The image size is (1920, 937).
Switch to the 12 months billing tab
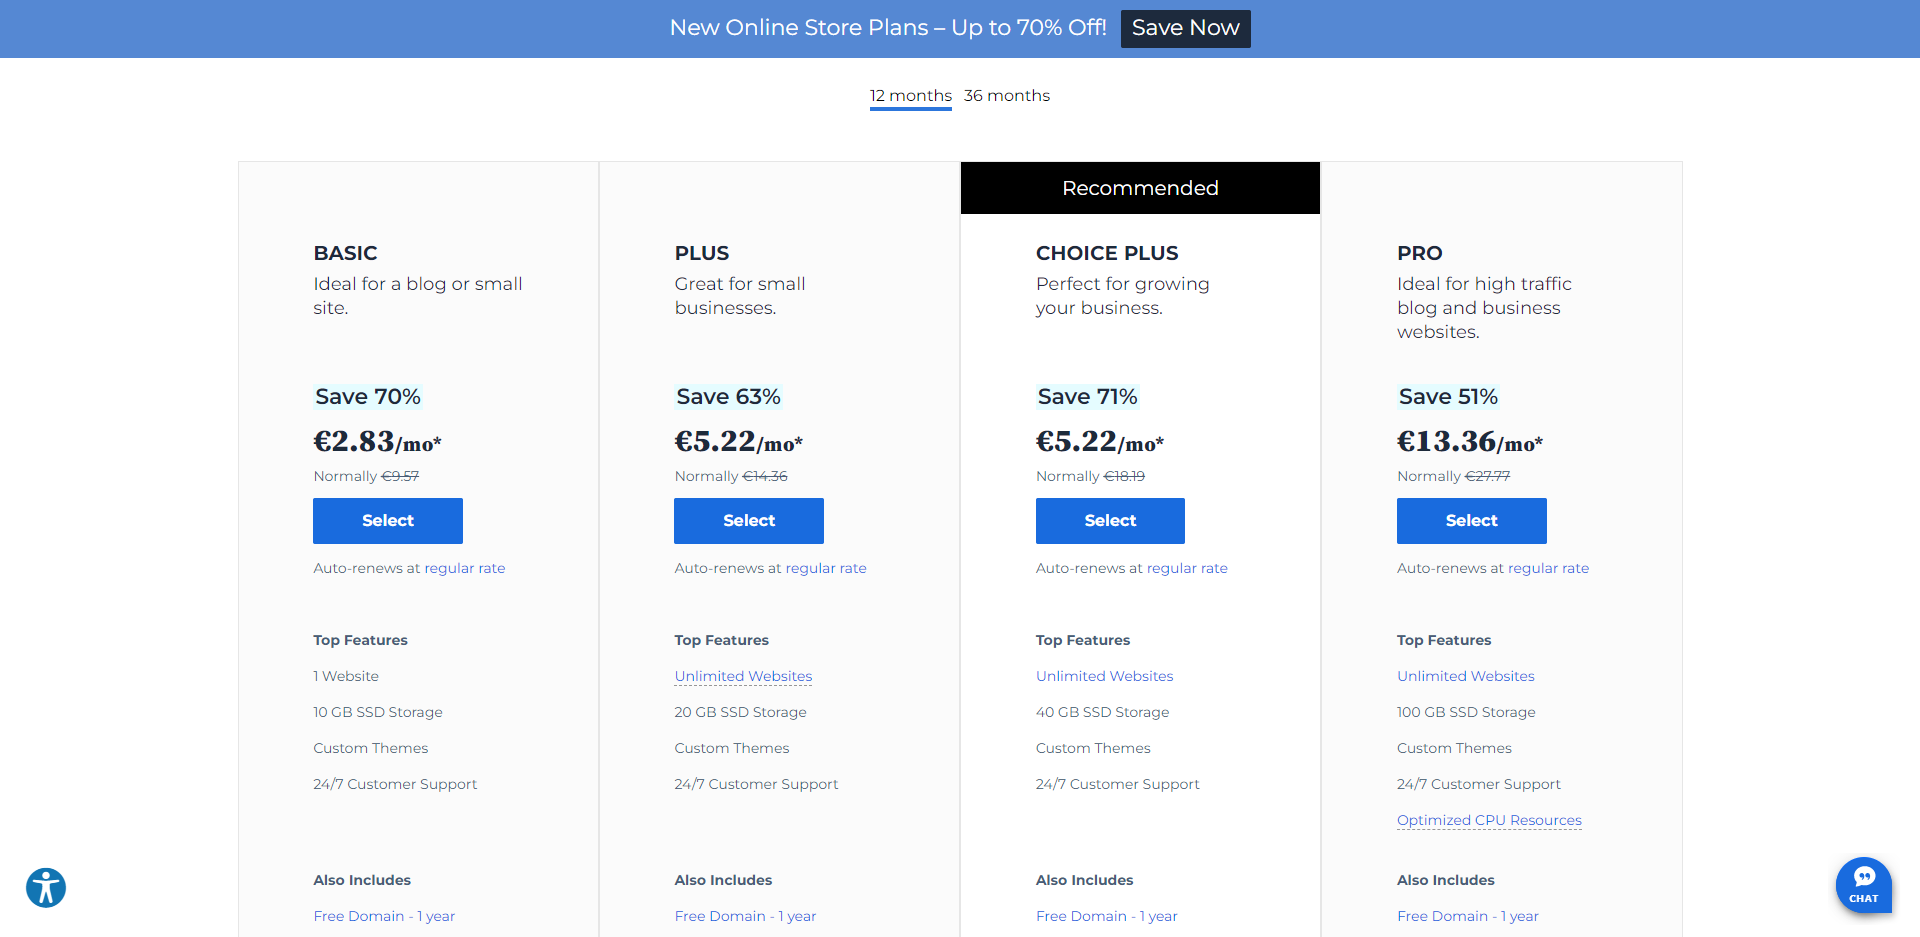(910, 96)
